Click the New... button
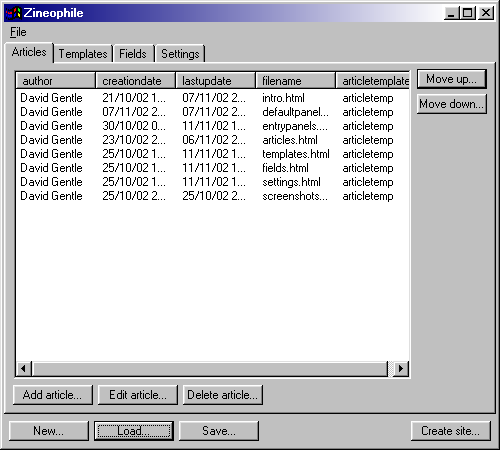Viewport: 500px width, 450px height. [x=49, y=431]
